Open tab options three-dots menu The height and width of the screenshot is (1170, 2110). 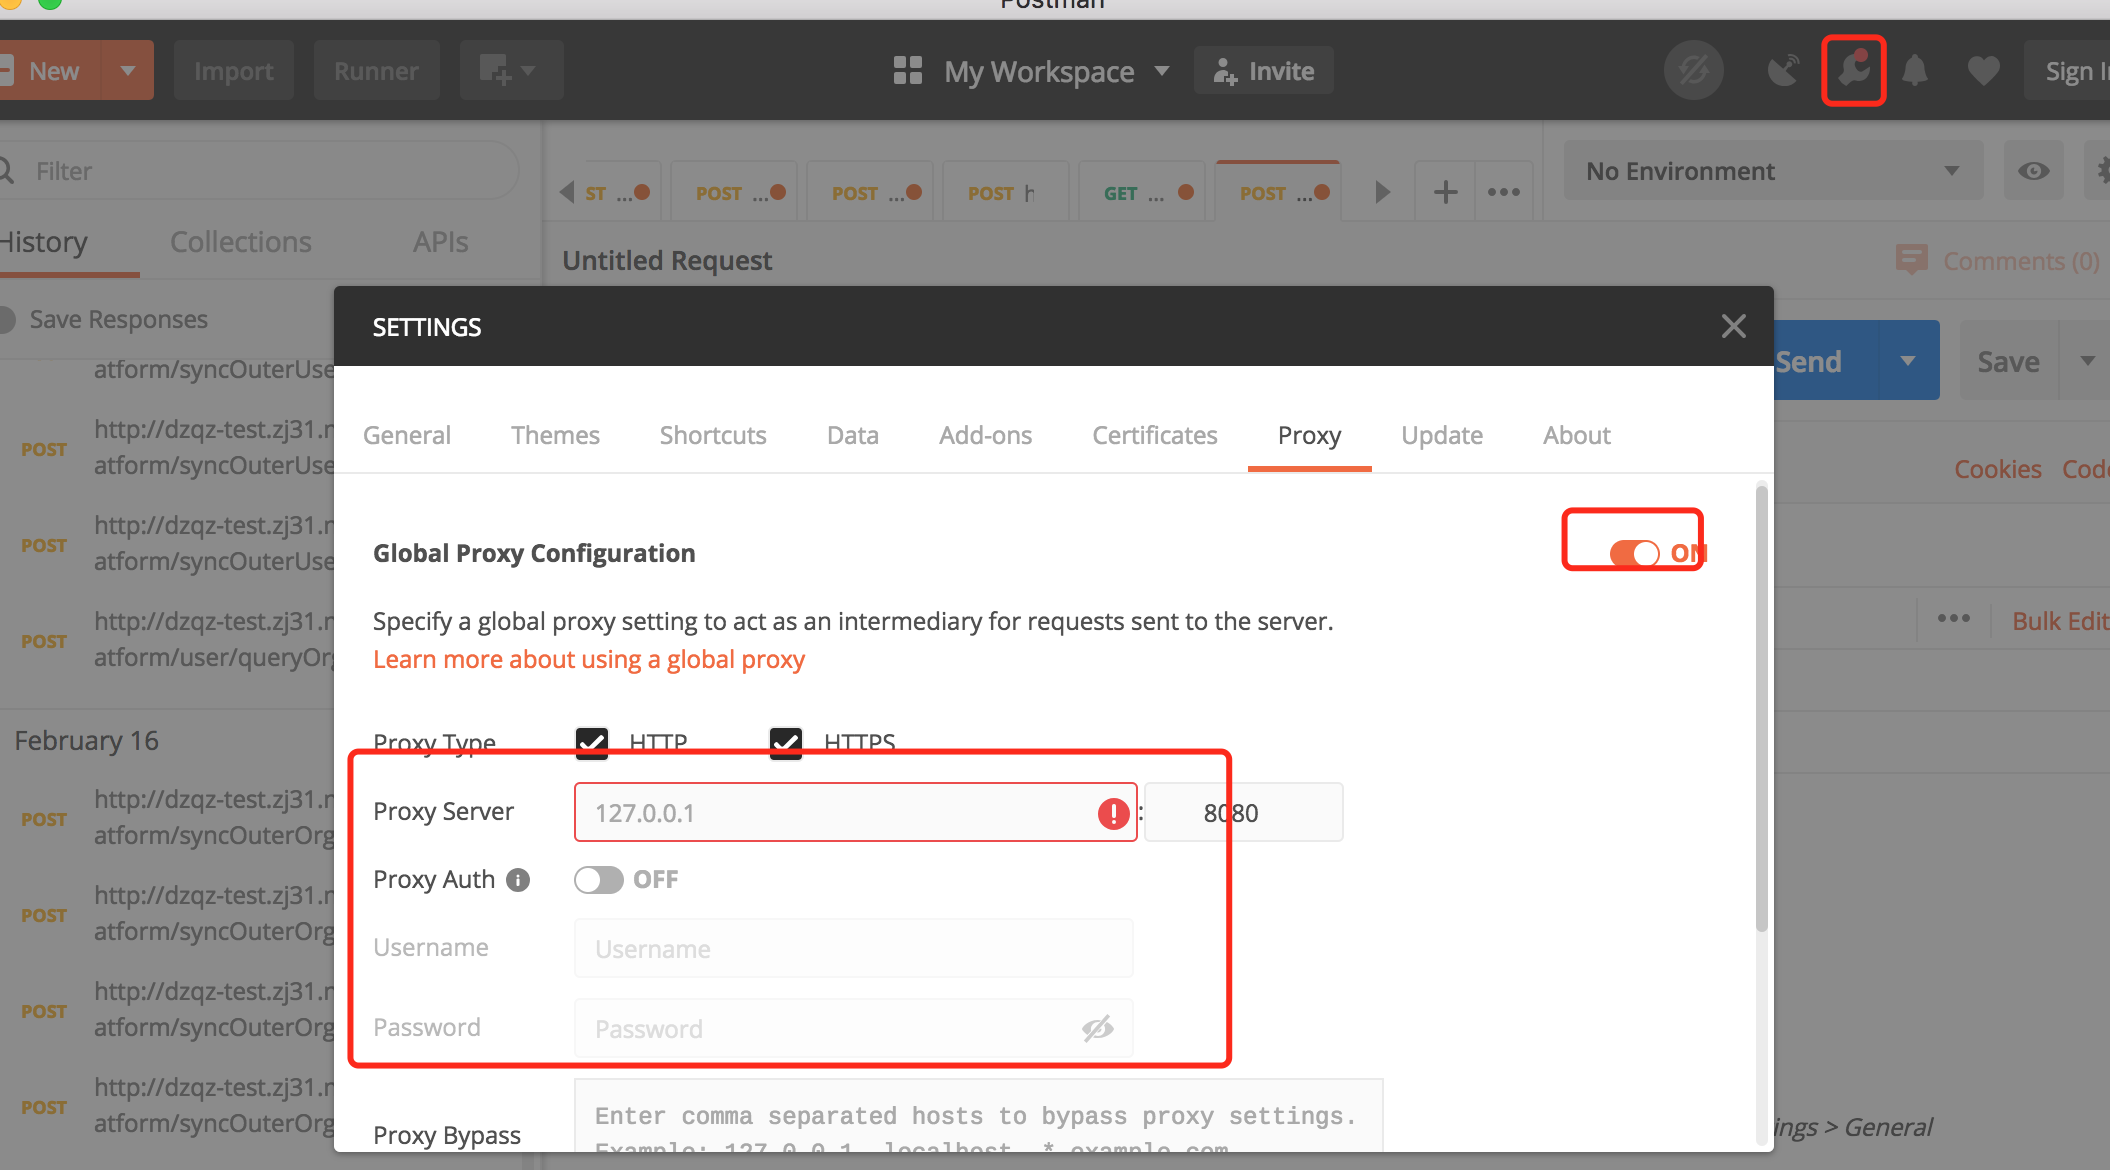tap(1503, 192)
